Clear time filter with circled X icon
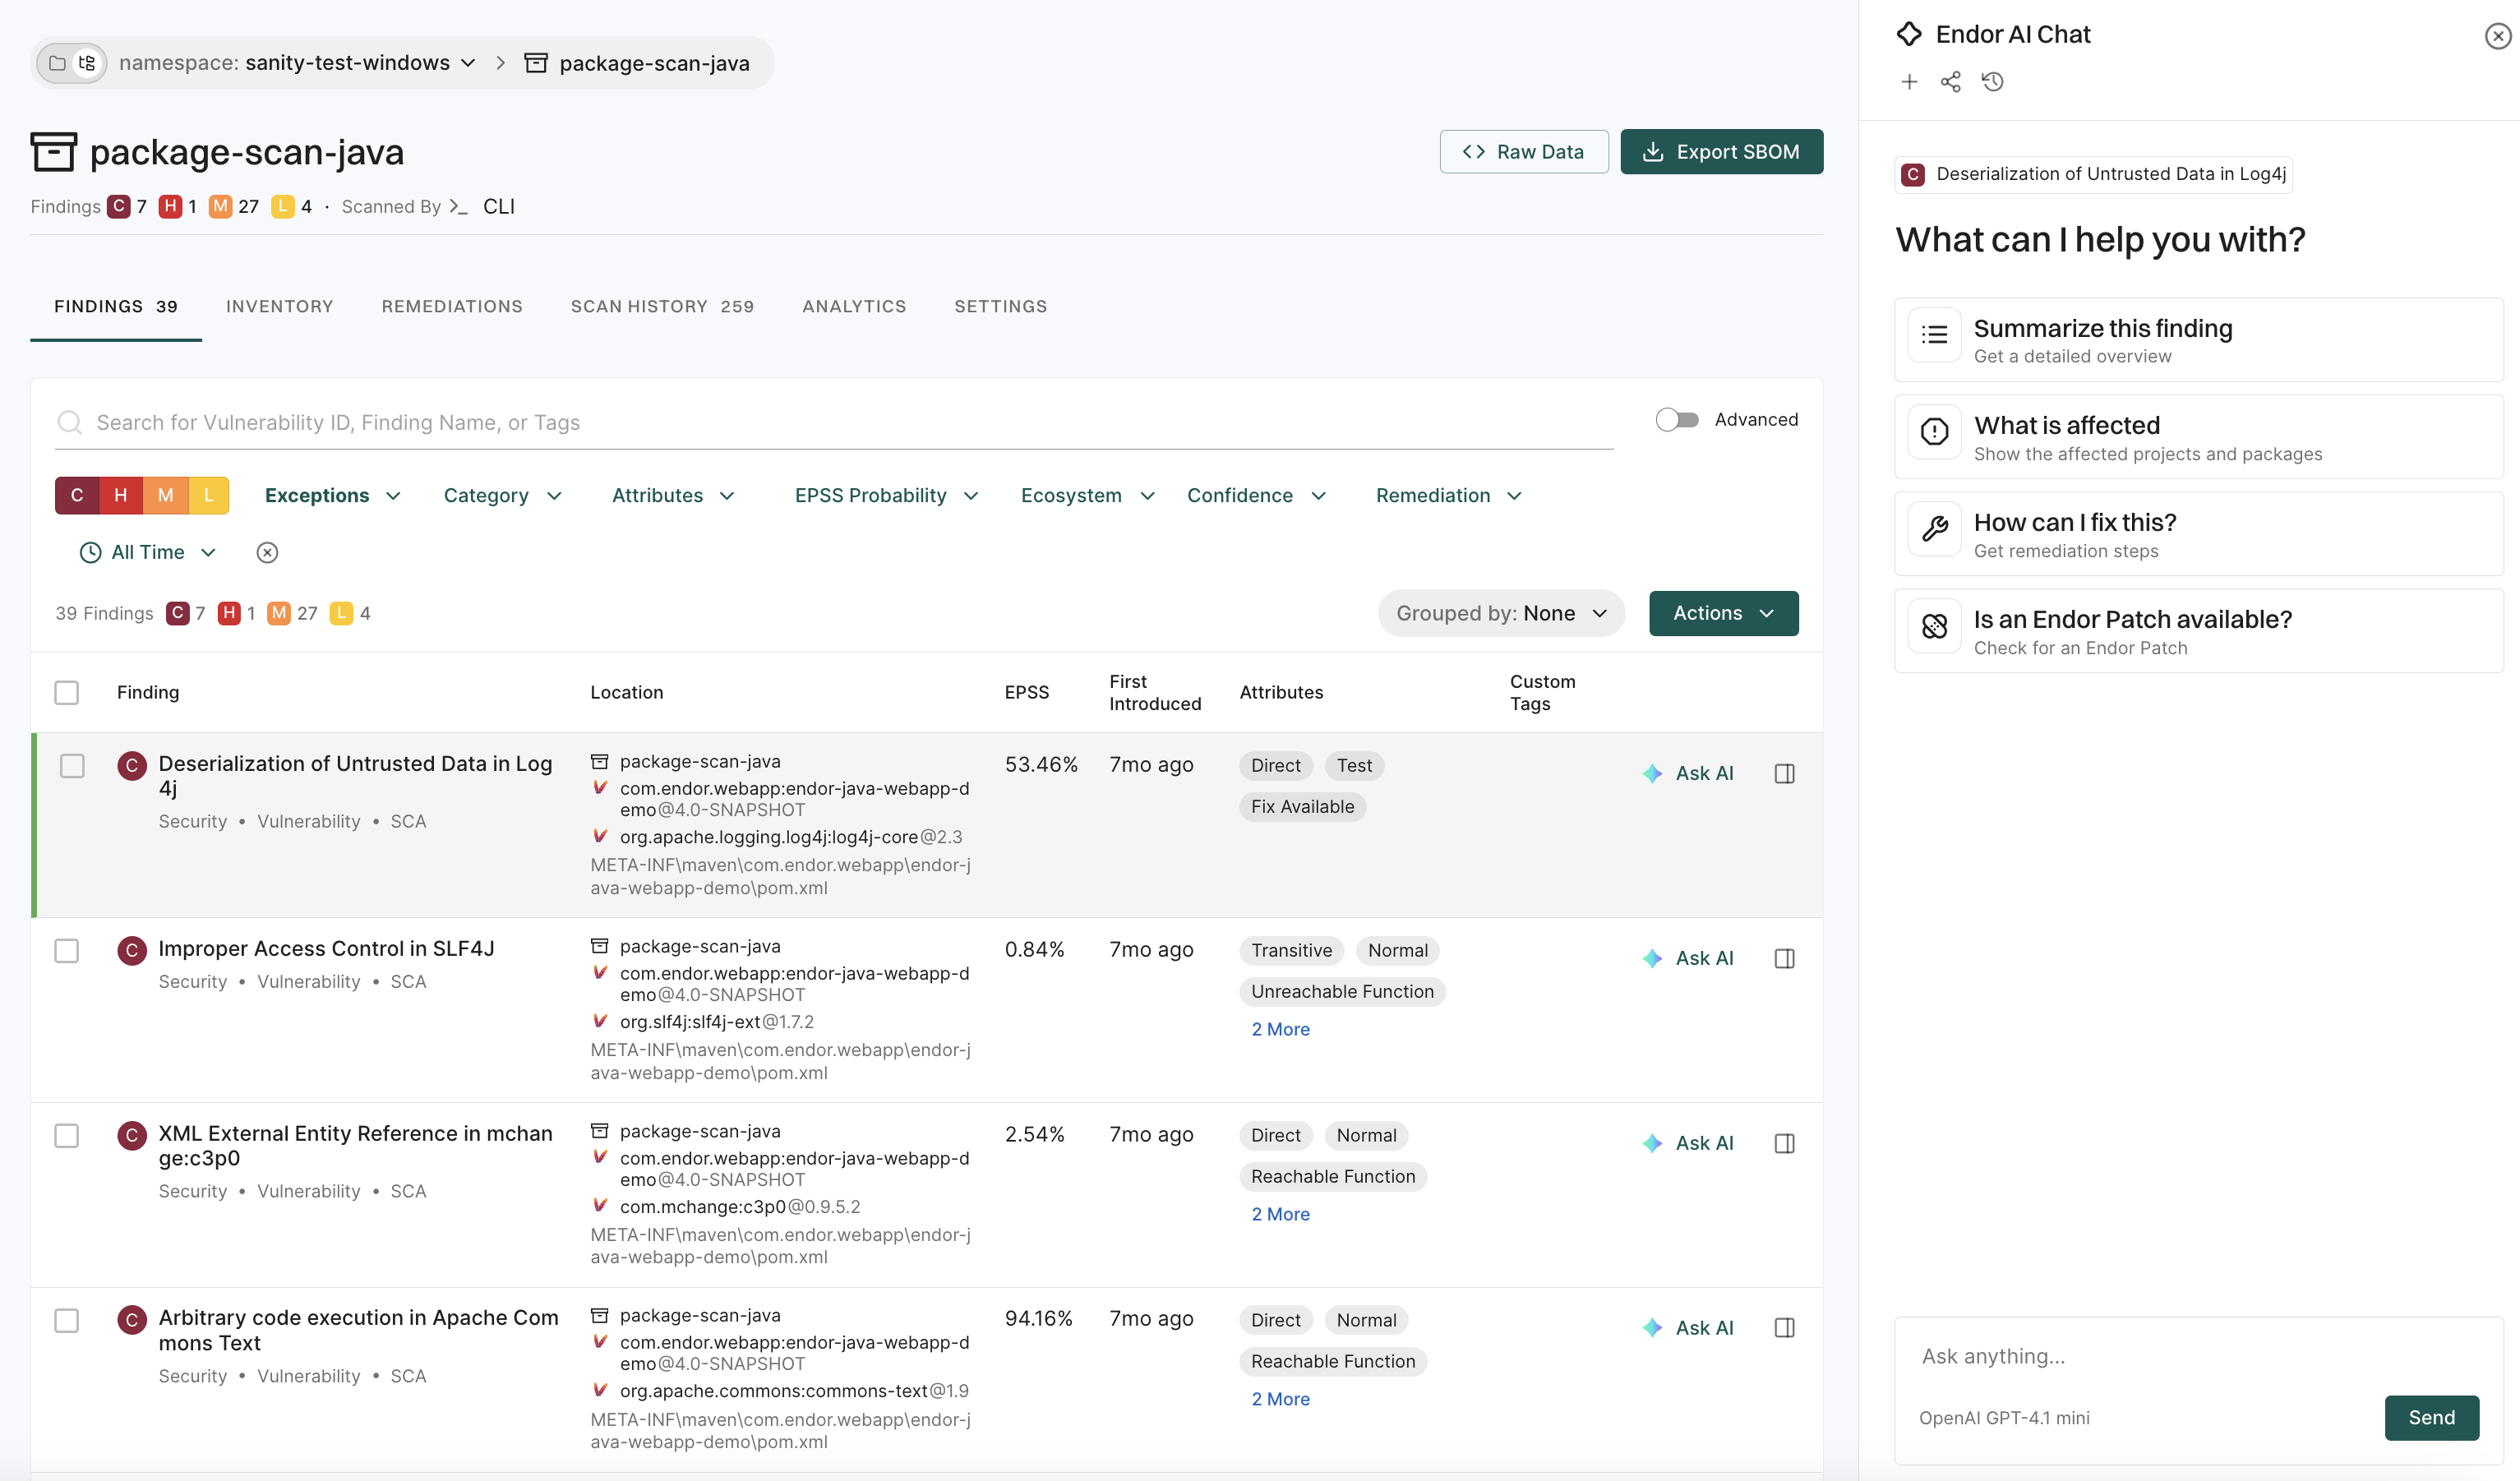Screen dimensions: 2520x1481 267,552
